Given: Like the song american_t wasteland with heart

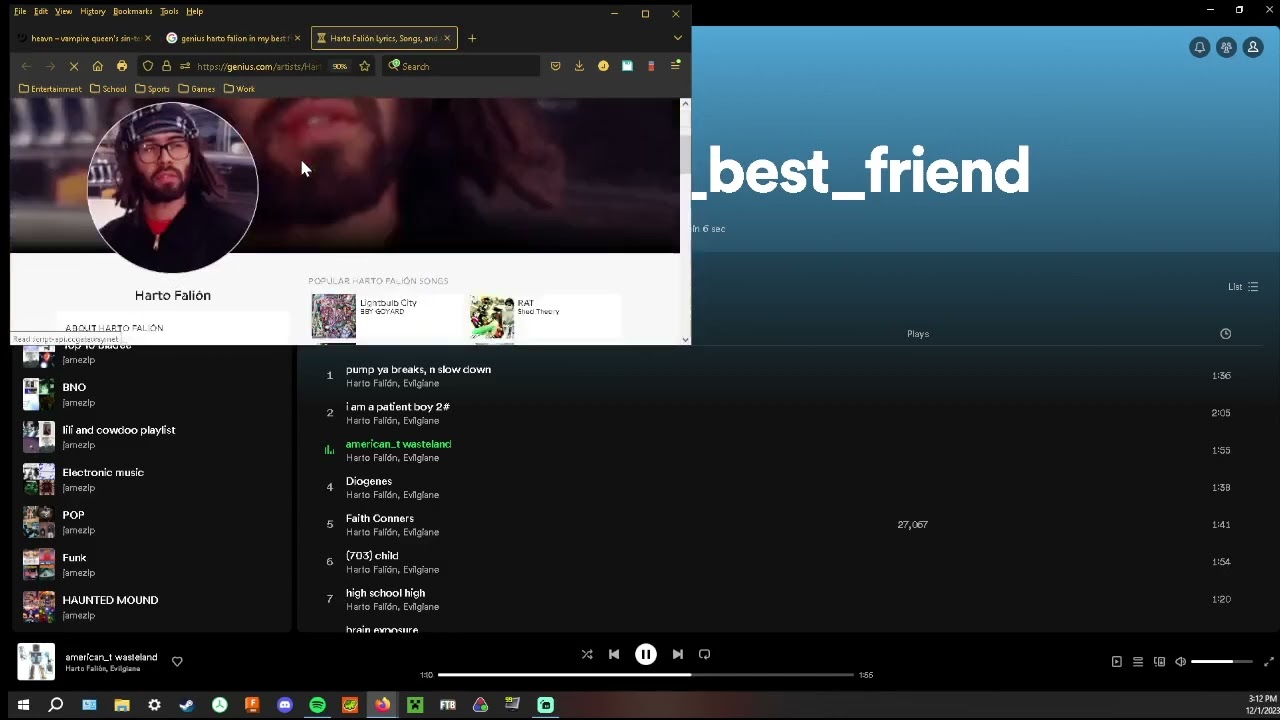Looking at the screenshot, I should pos(177,661).
